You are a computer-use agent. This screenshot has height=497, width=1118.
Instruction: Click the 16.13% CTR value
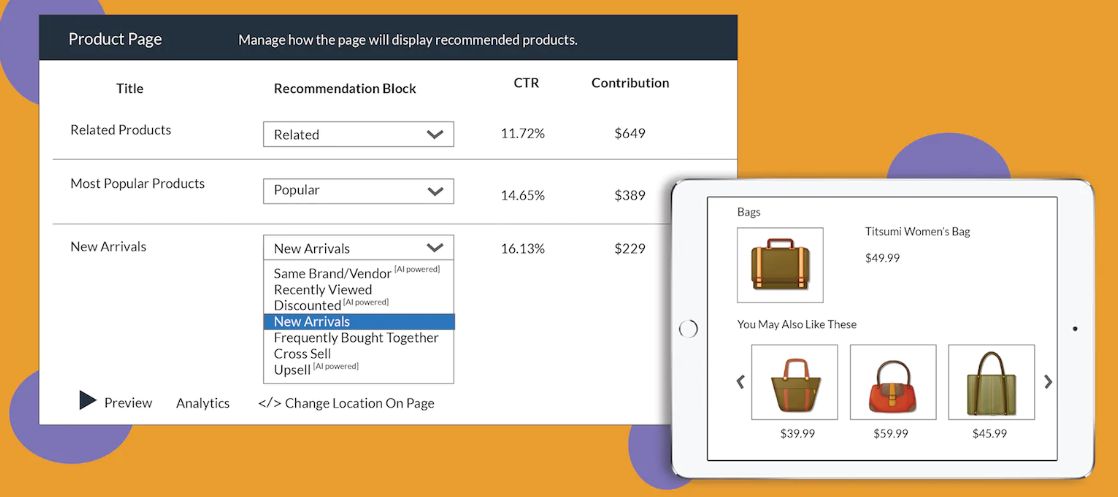[x=523, y=248]
